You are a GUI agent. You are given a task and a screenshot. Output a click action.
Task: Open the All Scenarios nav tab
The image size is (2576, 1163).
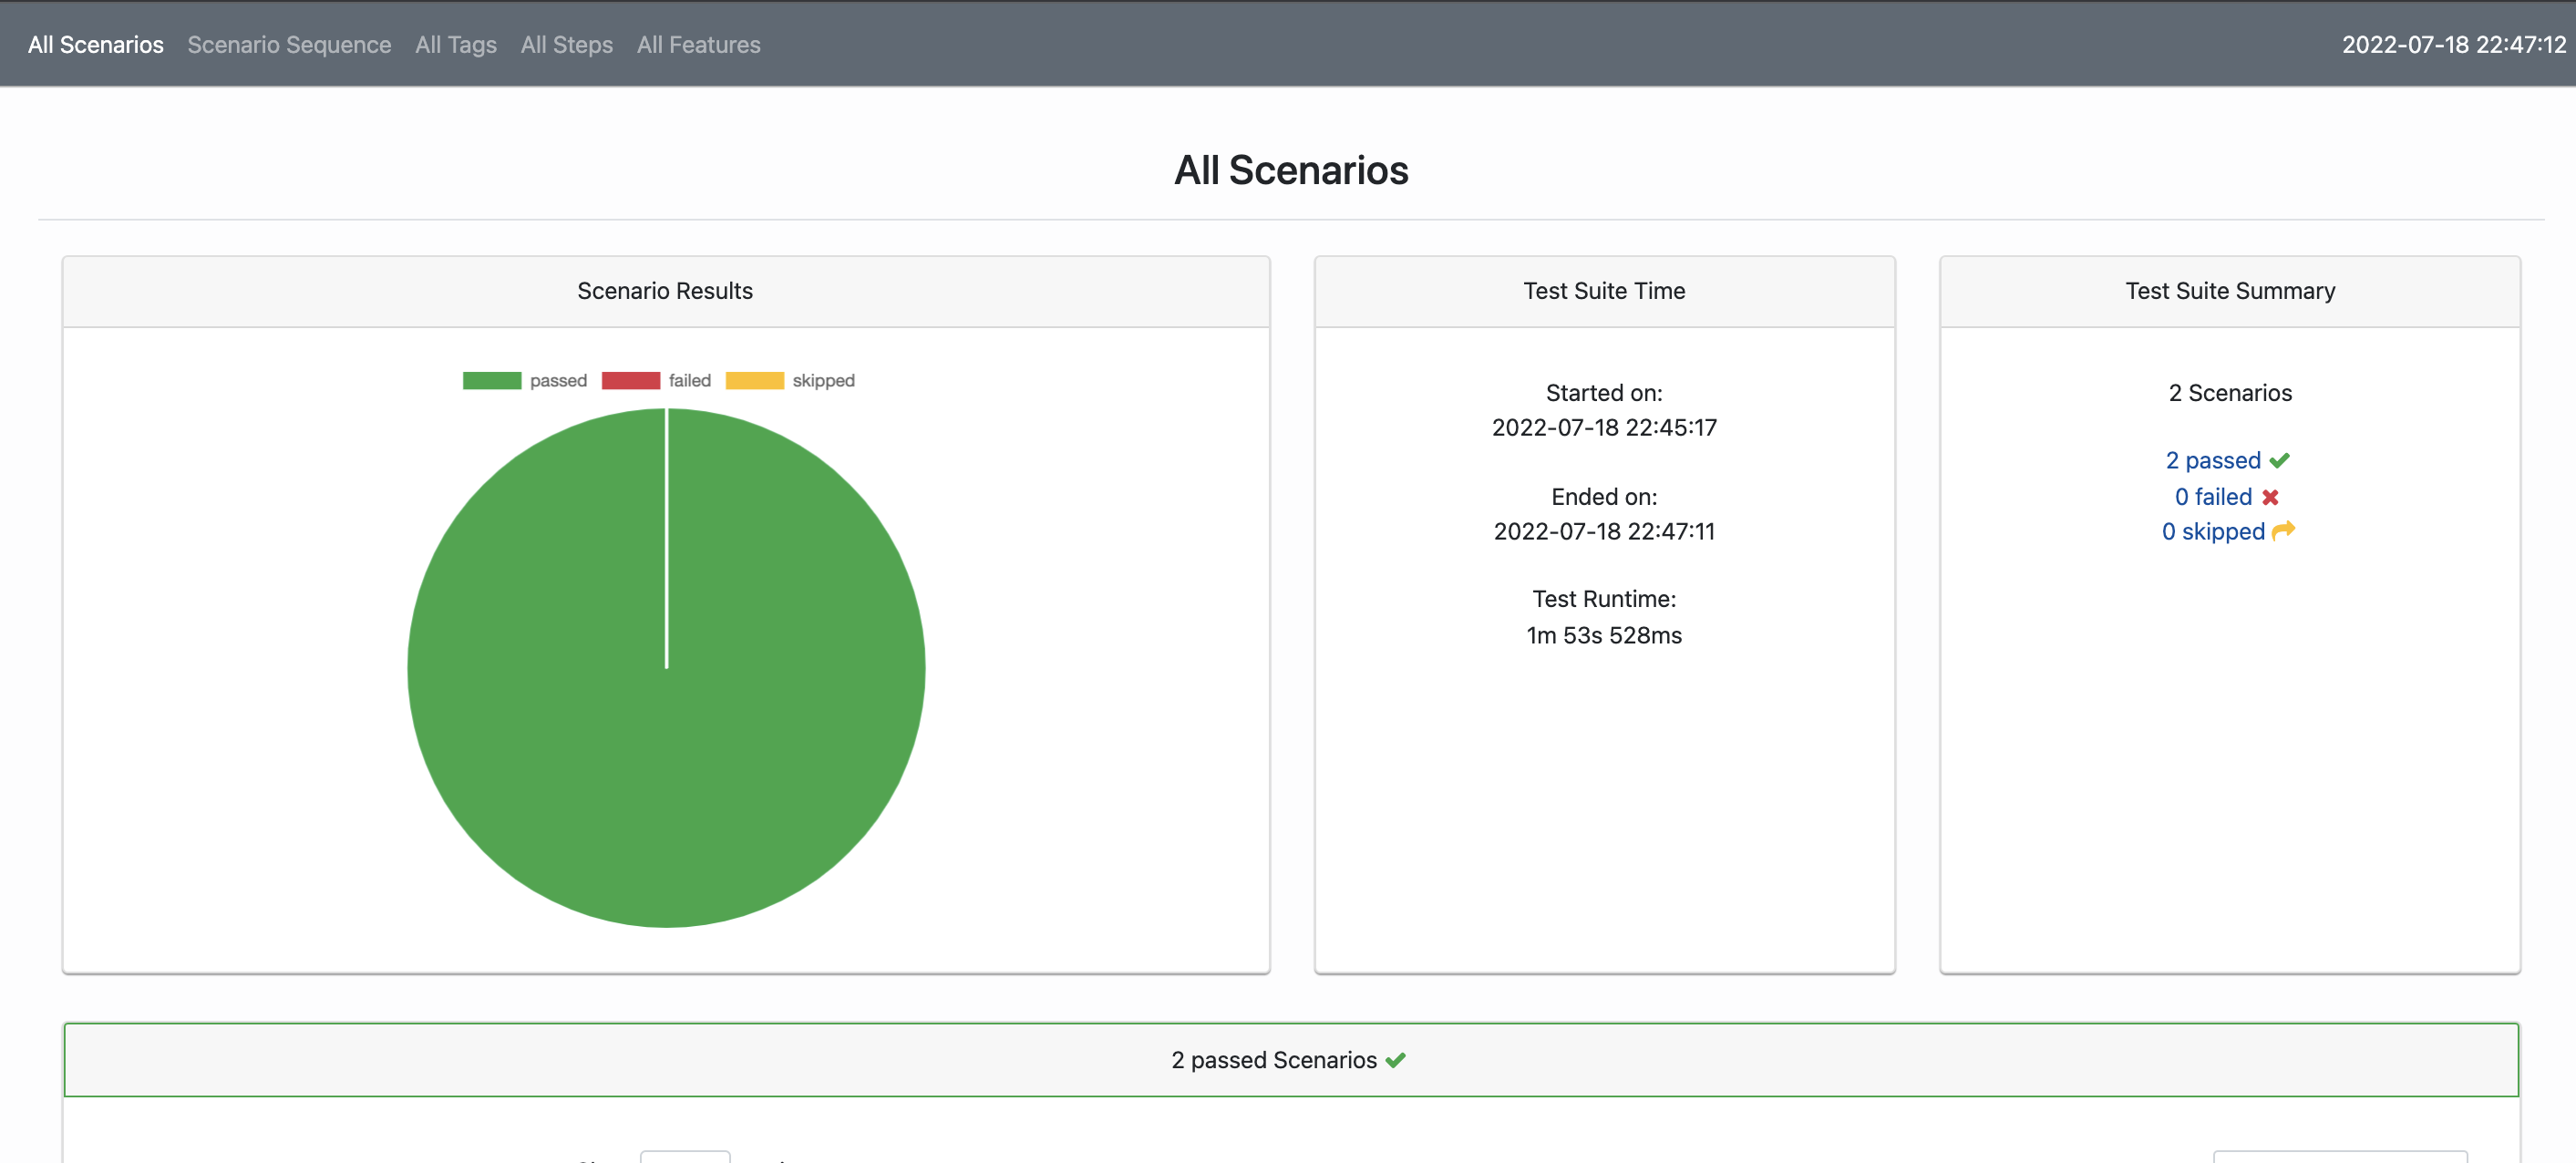[x=96, y=45]
